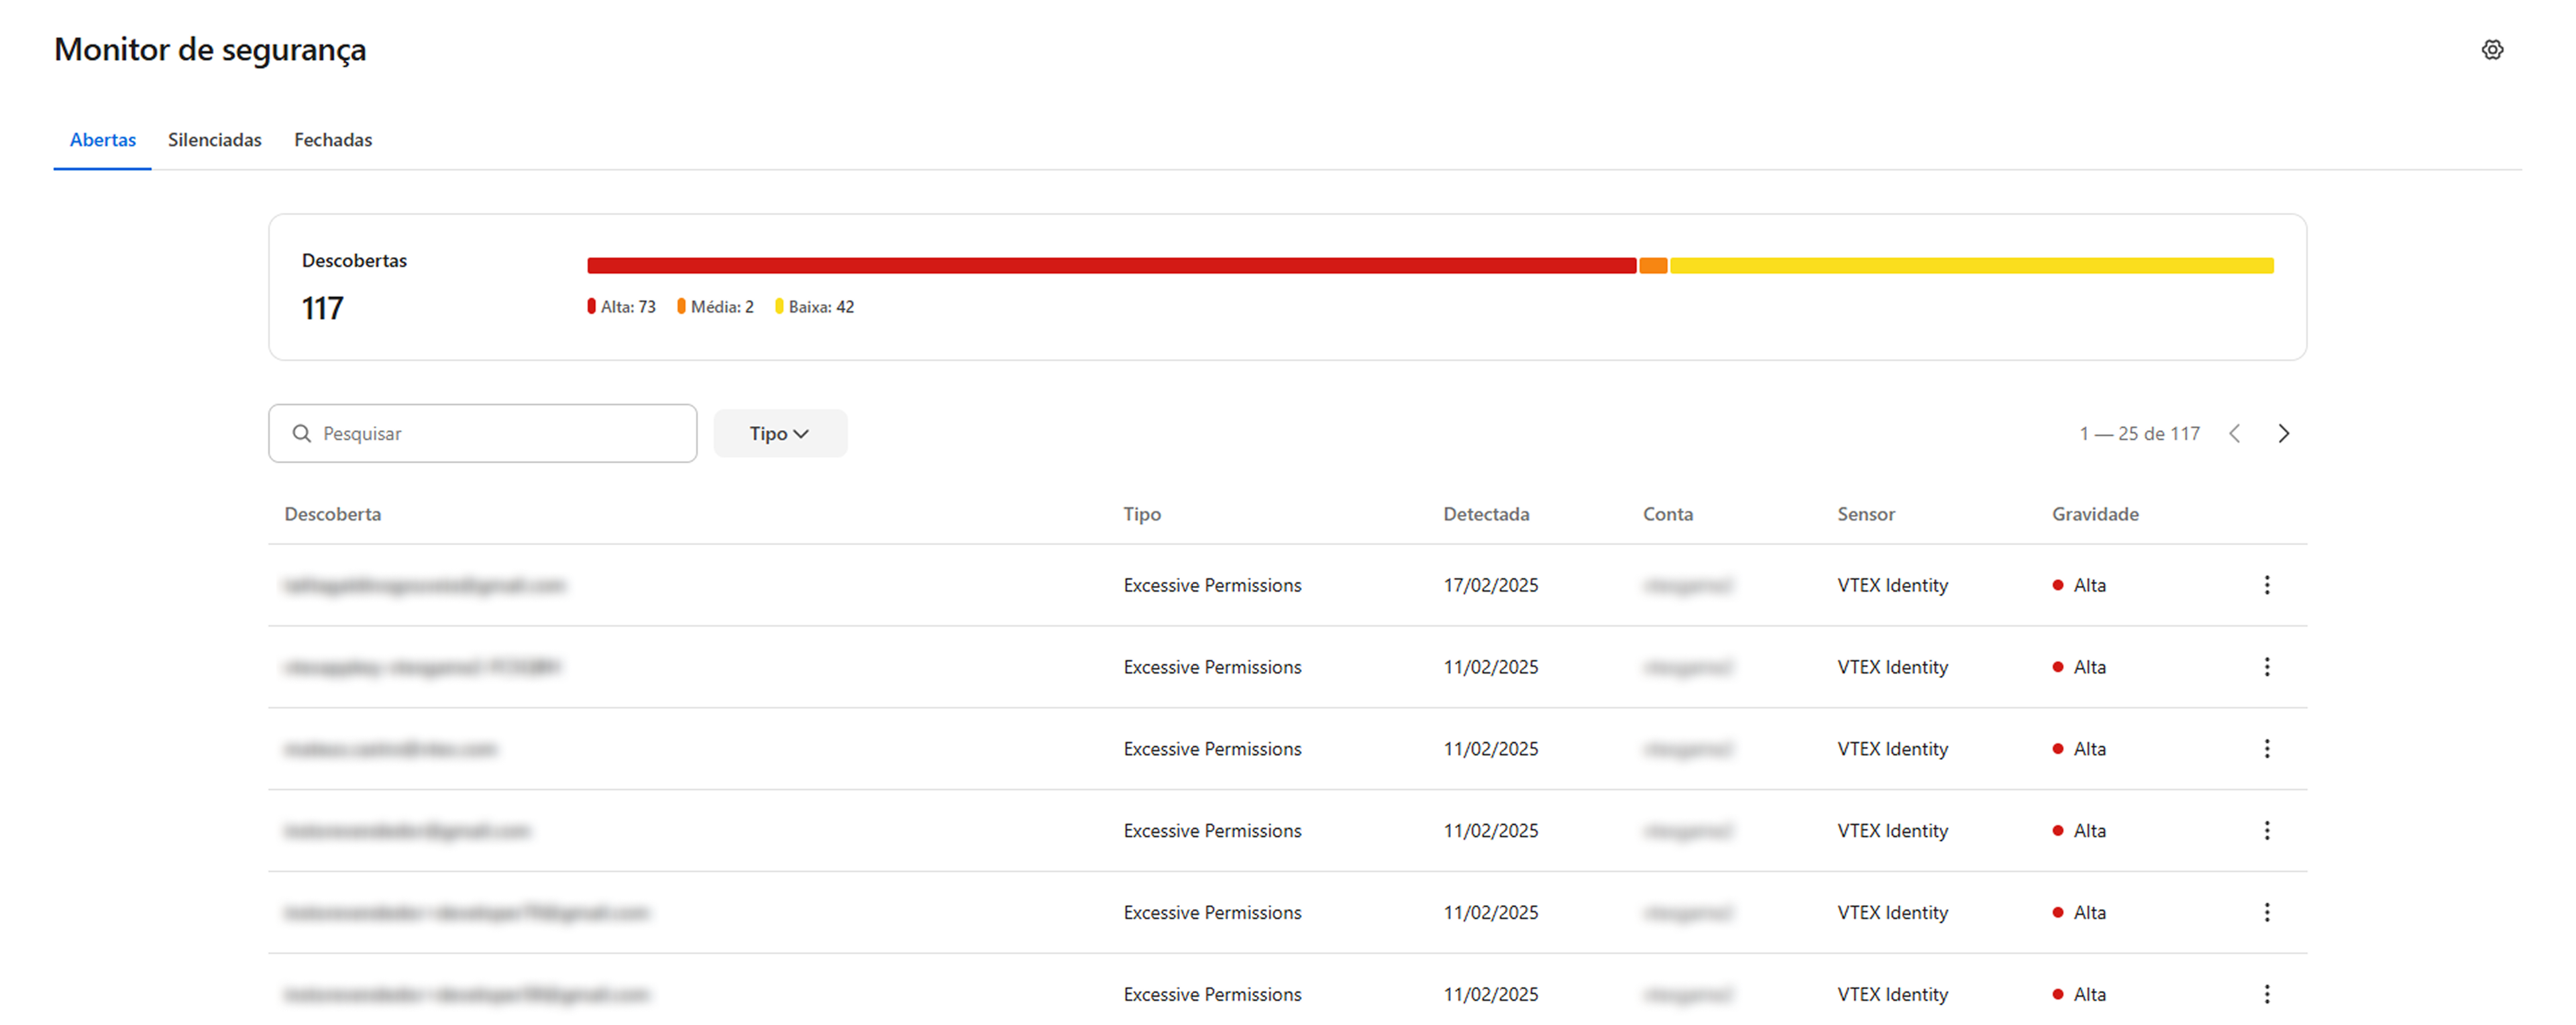Open three-dot menu of last visible row
The image size is (2576, 1025).
(x=2266, y=994)
